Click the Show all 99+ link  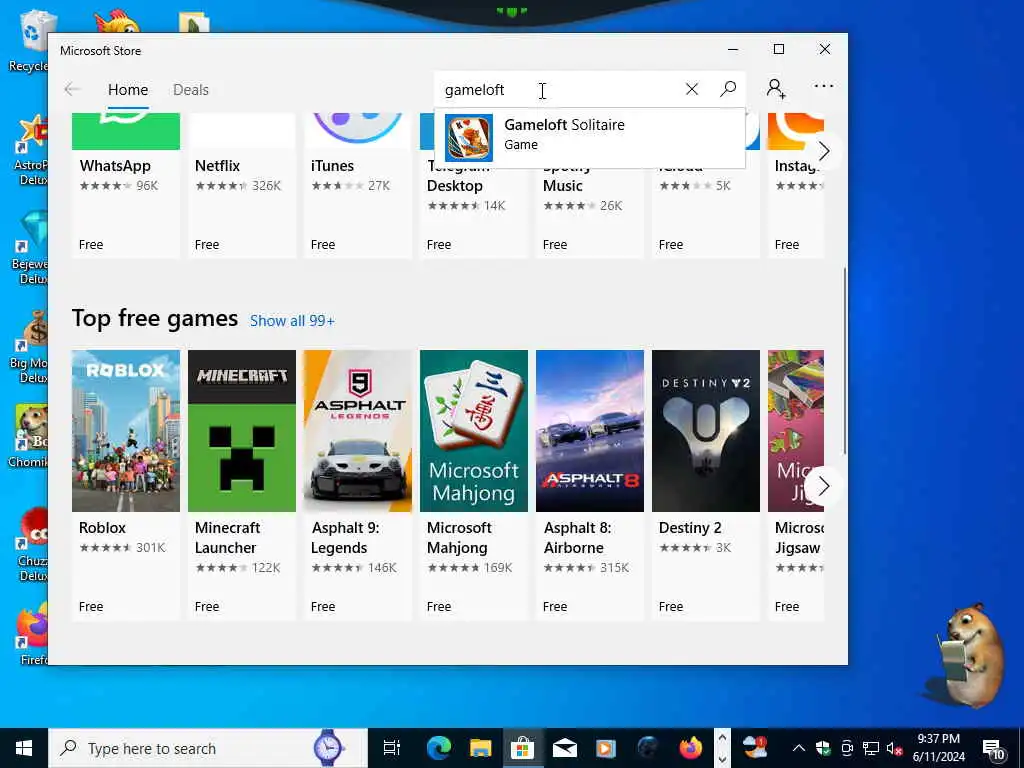coord(292,321)
